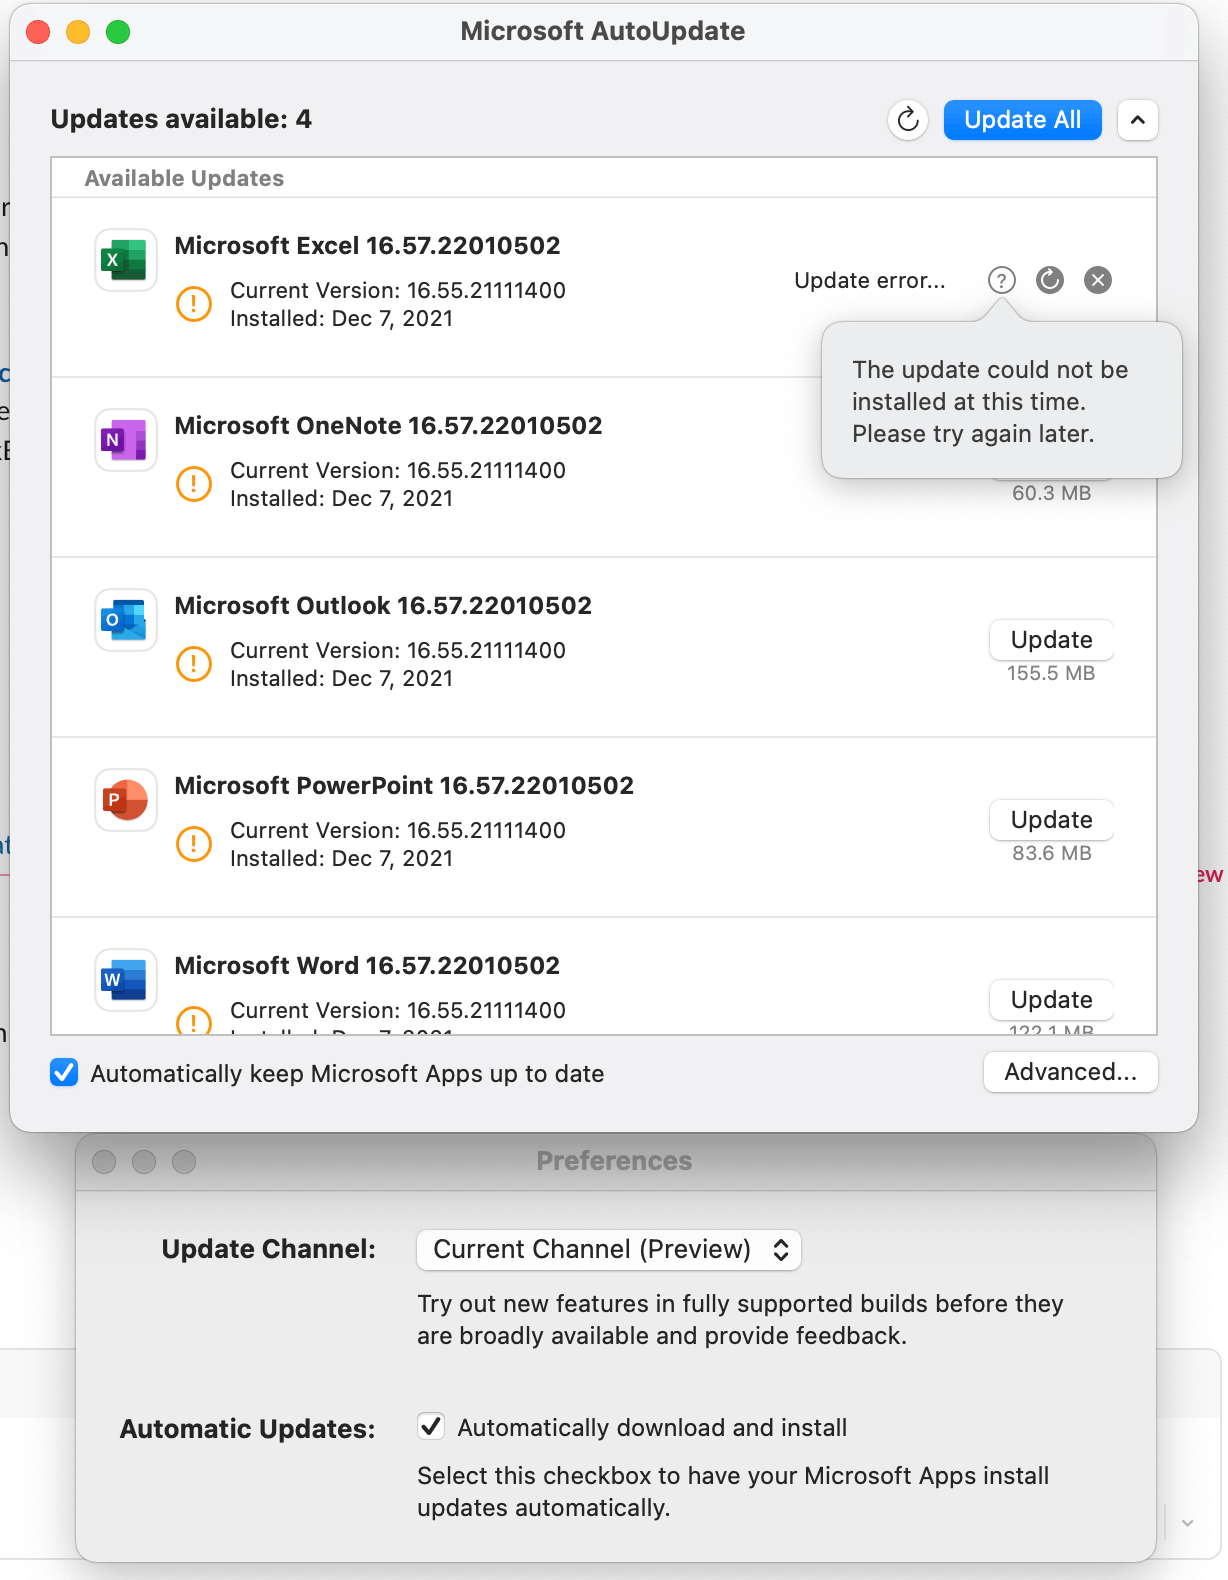Click the Microsoft OneNote app icon

point(126,440)
